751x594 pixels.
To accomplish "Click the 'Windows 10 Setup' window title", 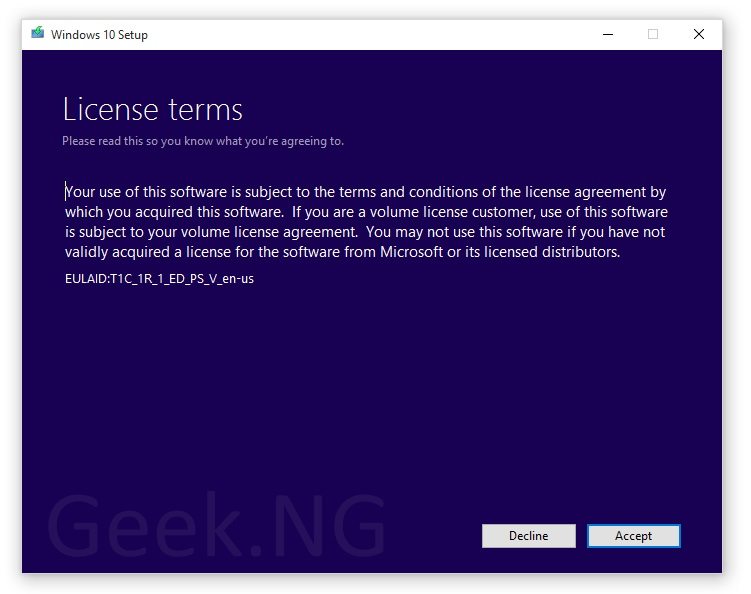I will click(99, 34).
